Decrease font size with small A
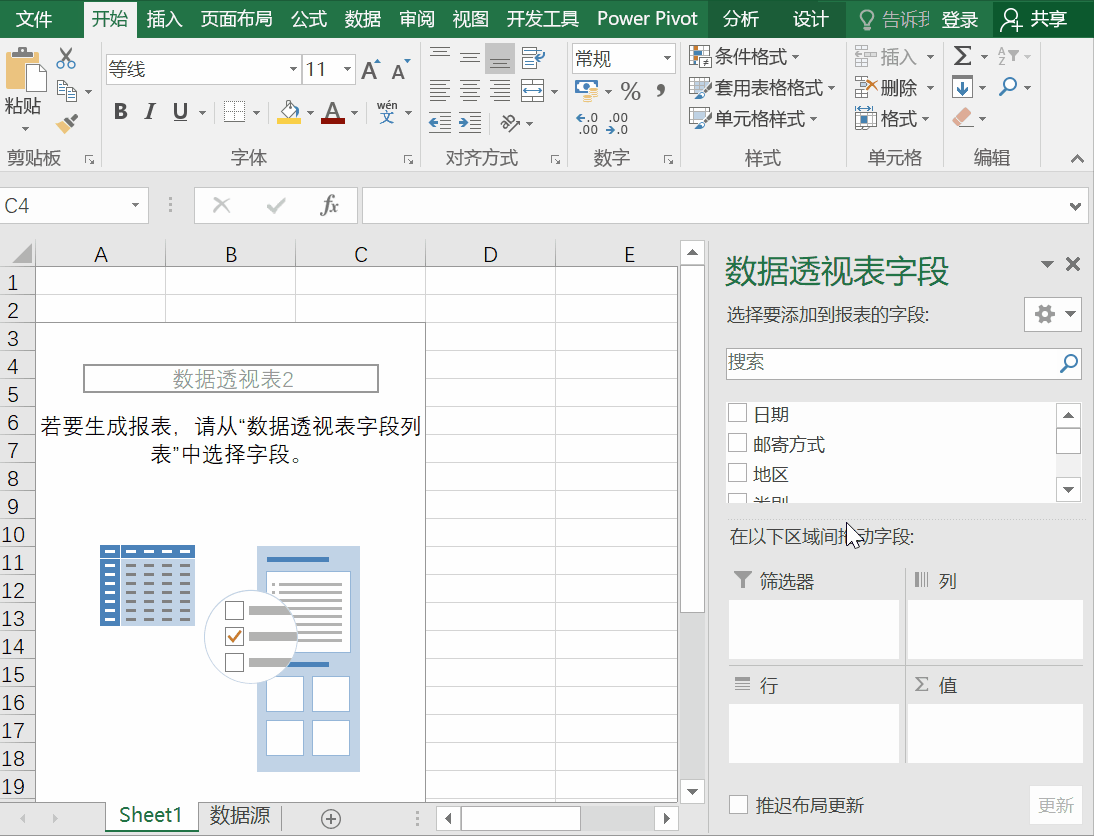This screenshot has width=1094, height=836. click(x=400, y=70)
